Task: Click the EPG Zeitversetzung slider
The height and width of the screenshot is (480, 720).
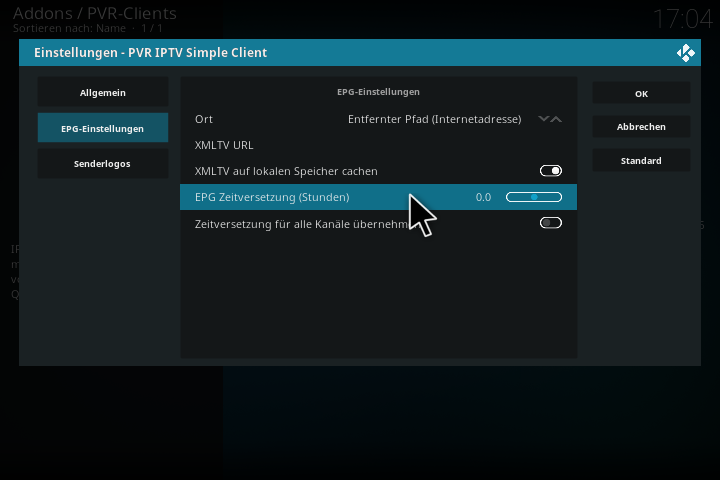Action: tap(534, 197)
